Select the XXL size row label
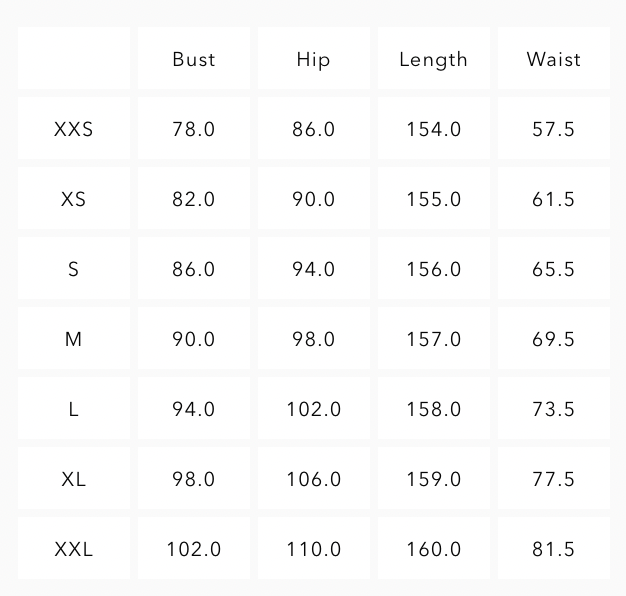The width and height of the screenshot is (626, 596). (73, 549)
